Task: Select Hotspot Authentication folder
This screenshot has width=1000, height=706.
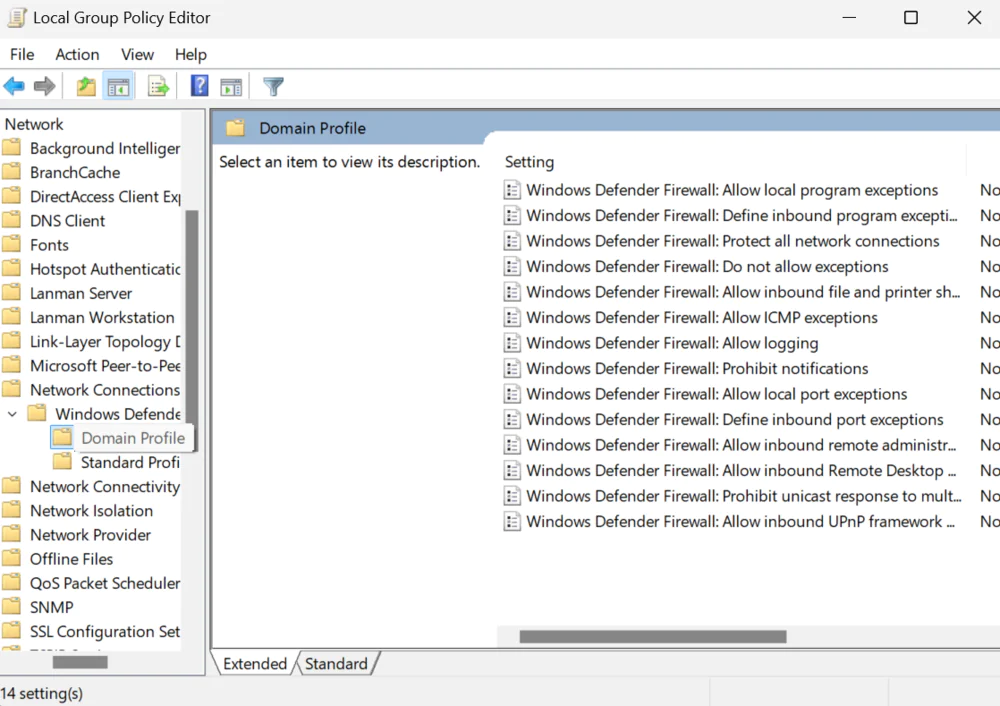Action: [105, 269]
